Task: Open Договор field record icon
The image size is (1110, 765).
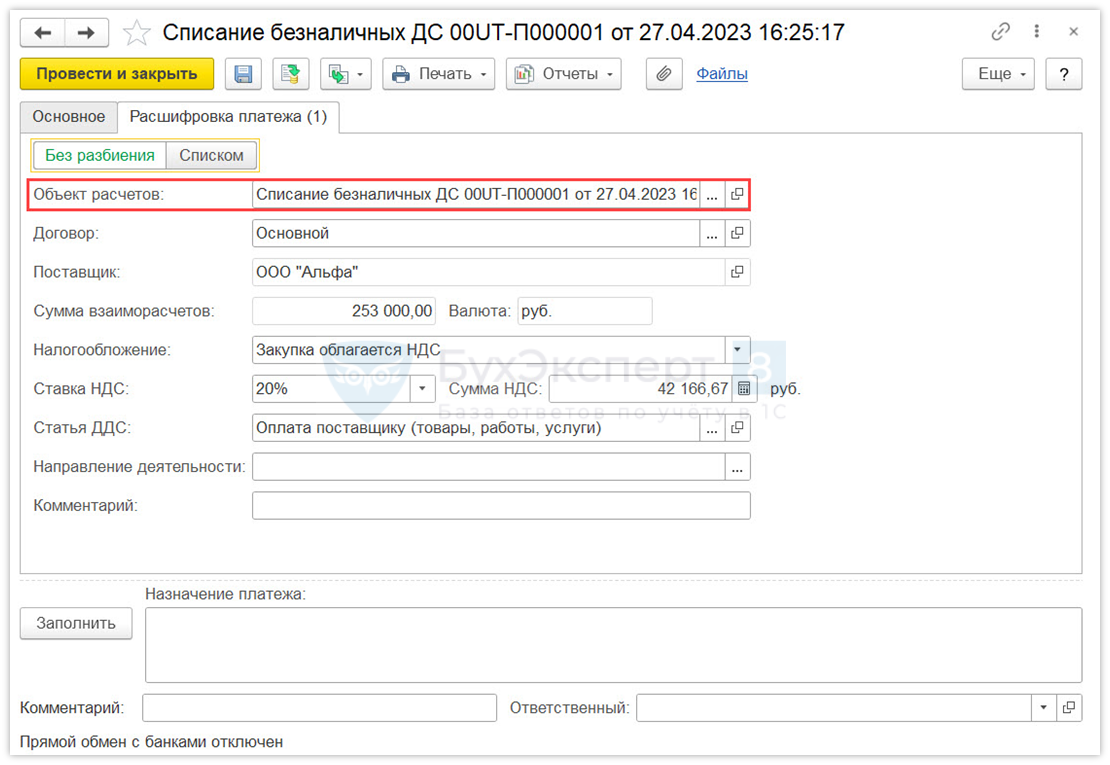Action: 738,233
